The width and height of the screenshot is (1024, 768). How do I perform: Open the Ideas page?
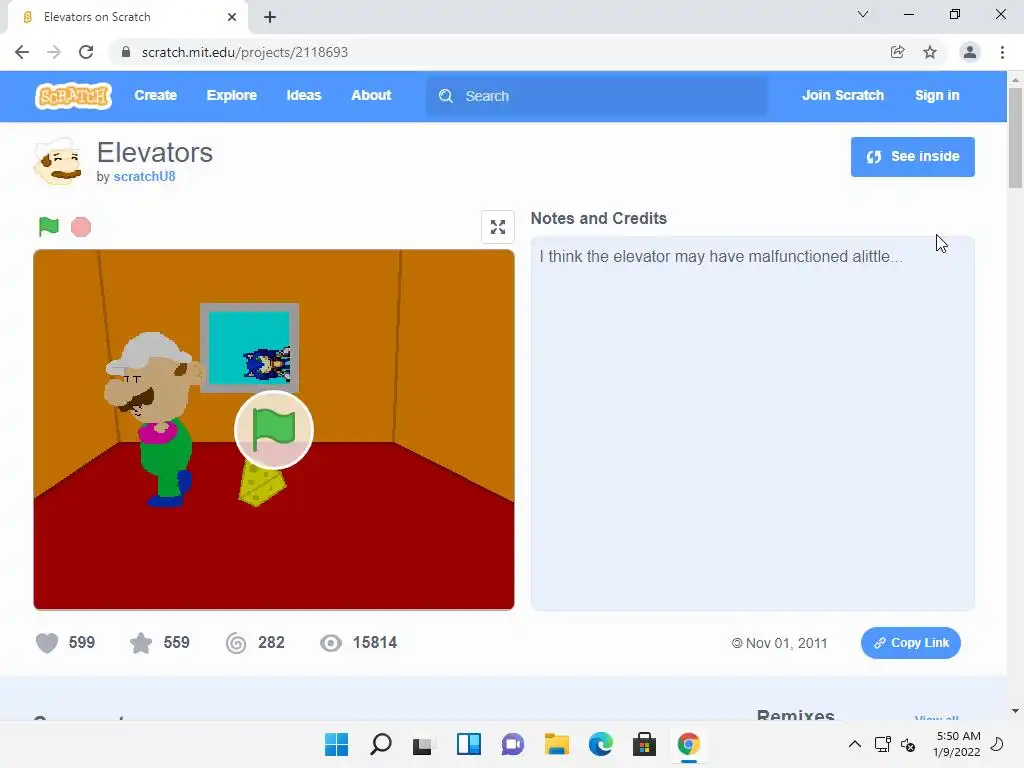[304, 95]
